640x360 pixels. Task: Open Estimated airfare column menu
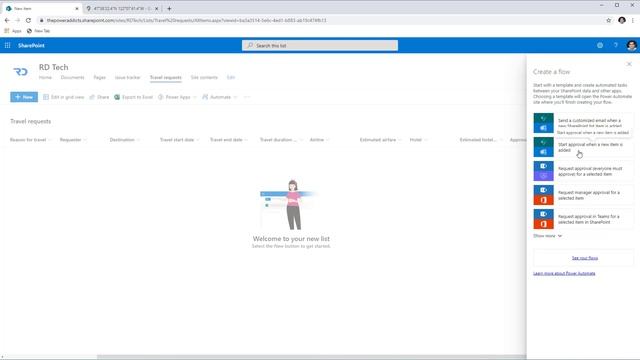(x=380, y=140)
